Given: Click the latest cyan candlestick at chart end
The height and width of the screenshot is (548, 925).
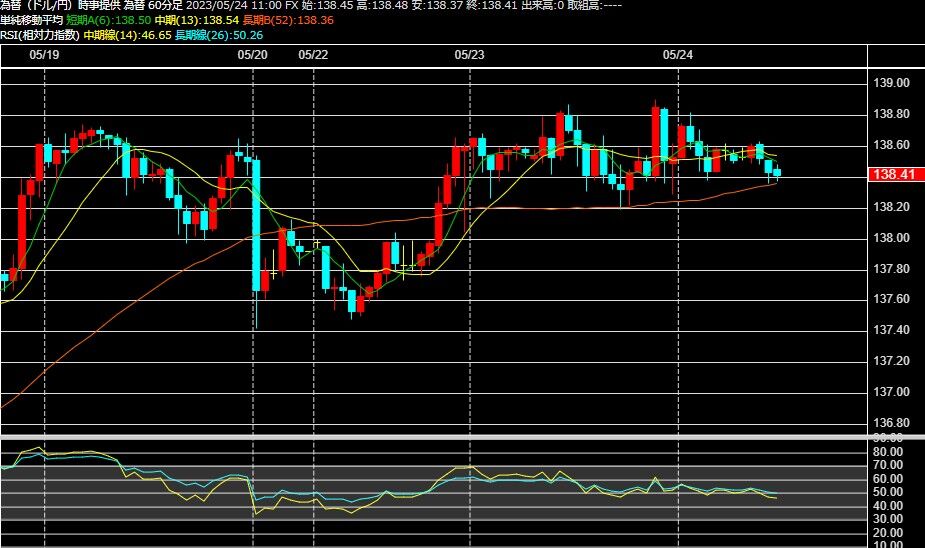Looking at the screenshot, I should click(777, 172).
